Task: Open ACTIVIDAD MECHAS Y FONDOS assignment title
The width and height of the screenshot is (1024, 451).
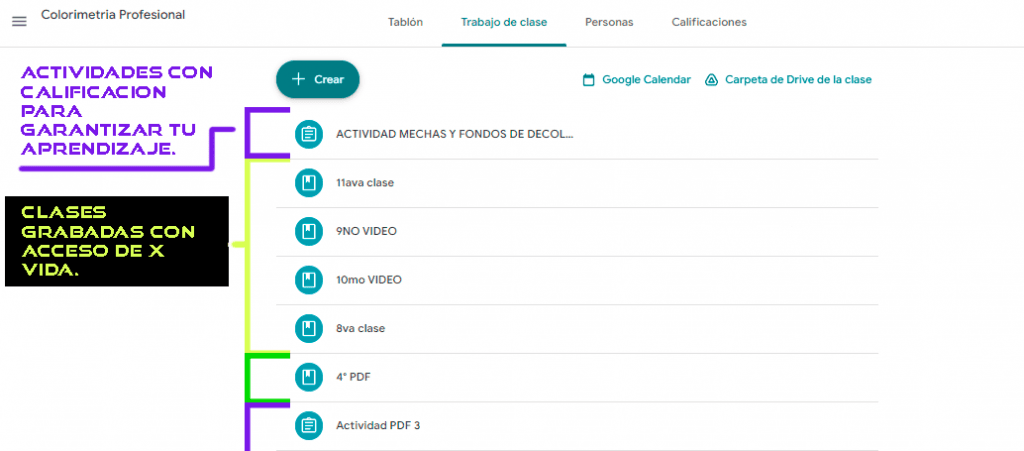Action: pyautogui.click(x=455, y=134)
